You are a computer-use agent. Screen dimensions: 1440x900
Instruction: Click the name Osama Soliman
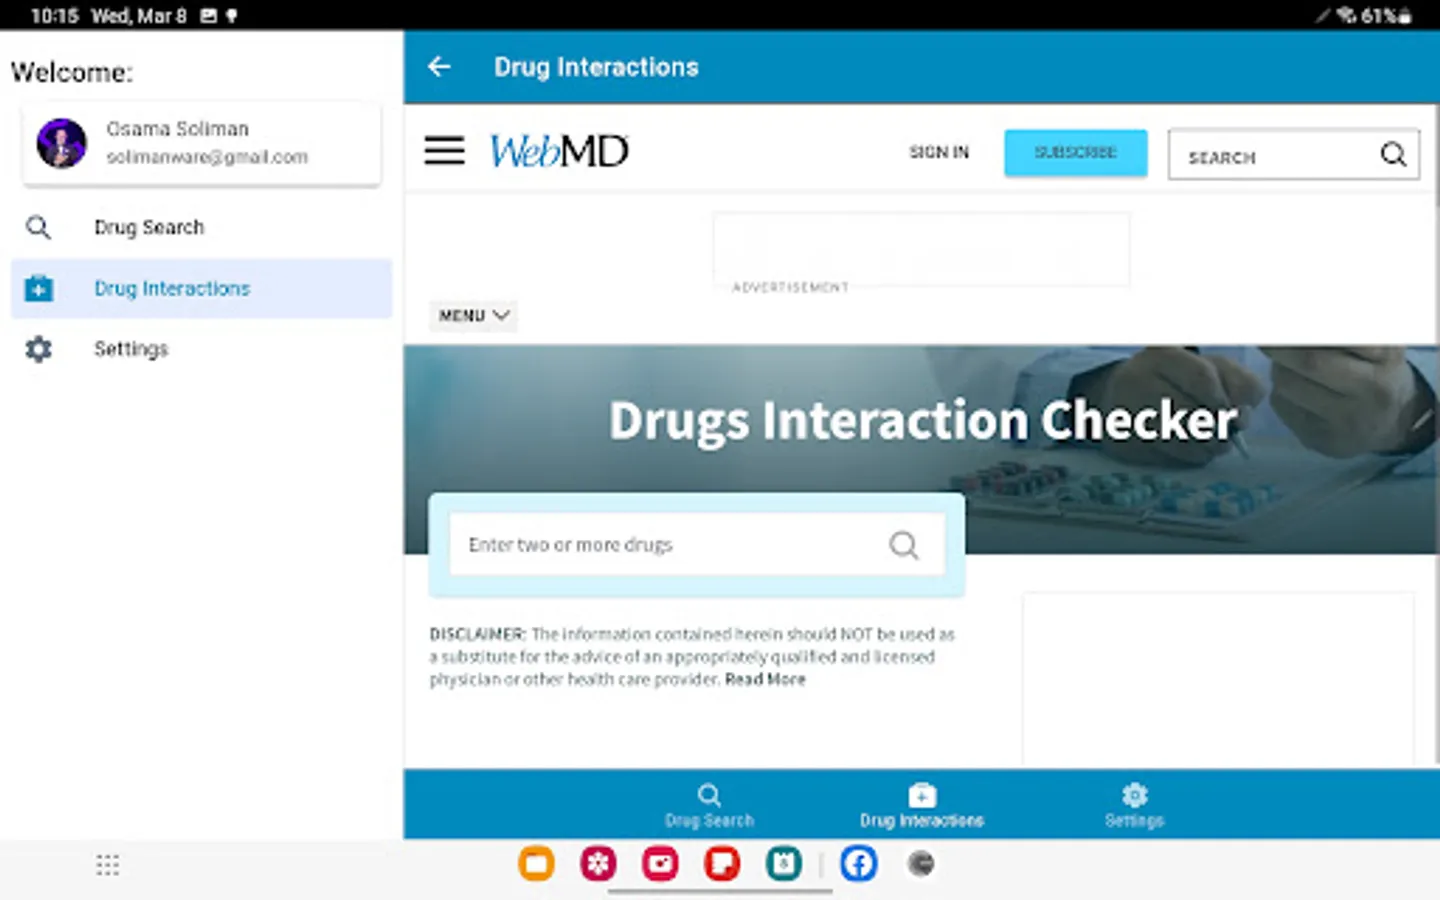click(x=178, y=129)
